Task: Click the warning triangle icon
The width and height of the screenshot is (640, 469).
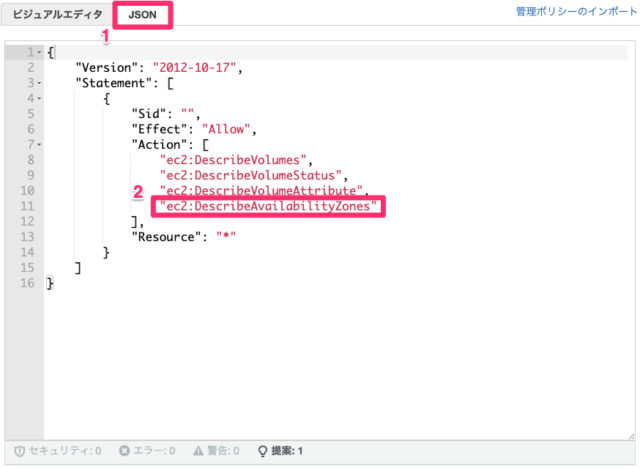Action: pyautogui.click(x=198, y=451)
